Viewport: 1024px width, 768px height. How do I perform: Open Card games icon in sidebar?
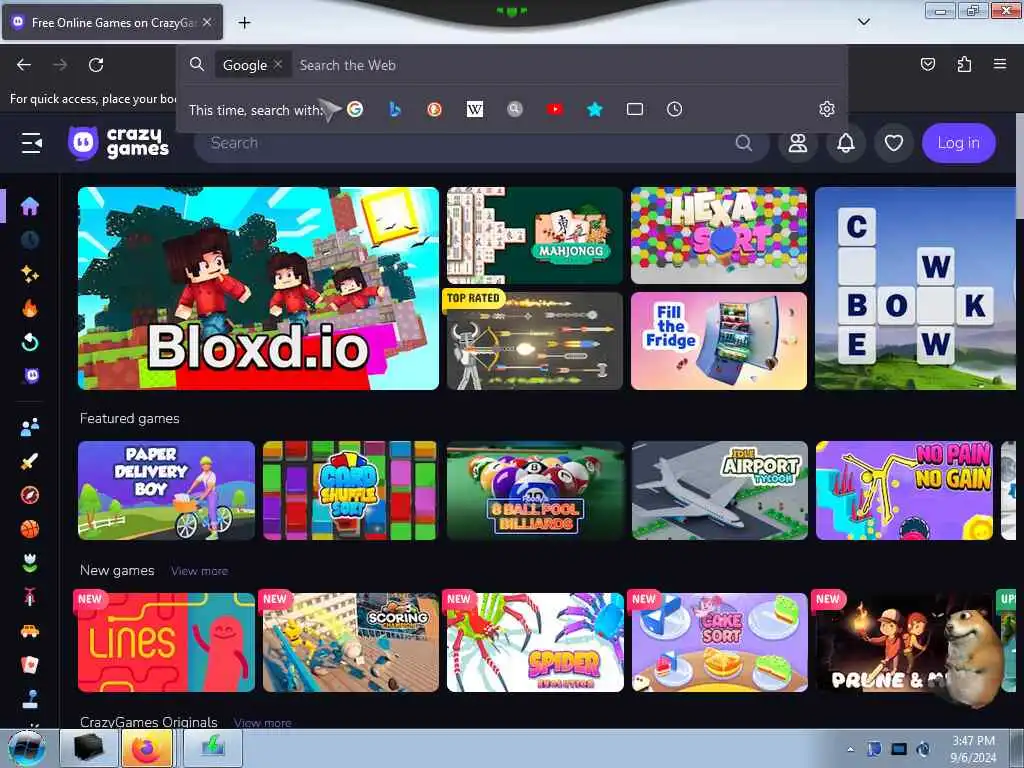pyautogui.click(x=29, y=665)
